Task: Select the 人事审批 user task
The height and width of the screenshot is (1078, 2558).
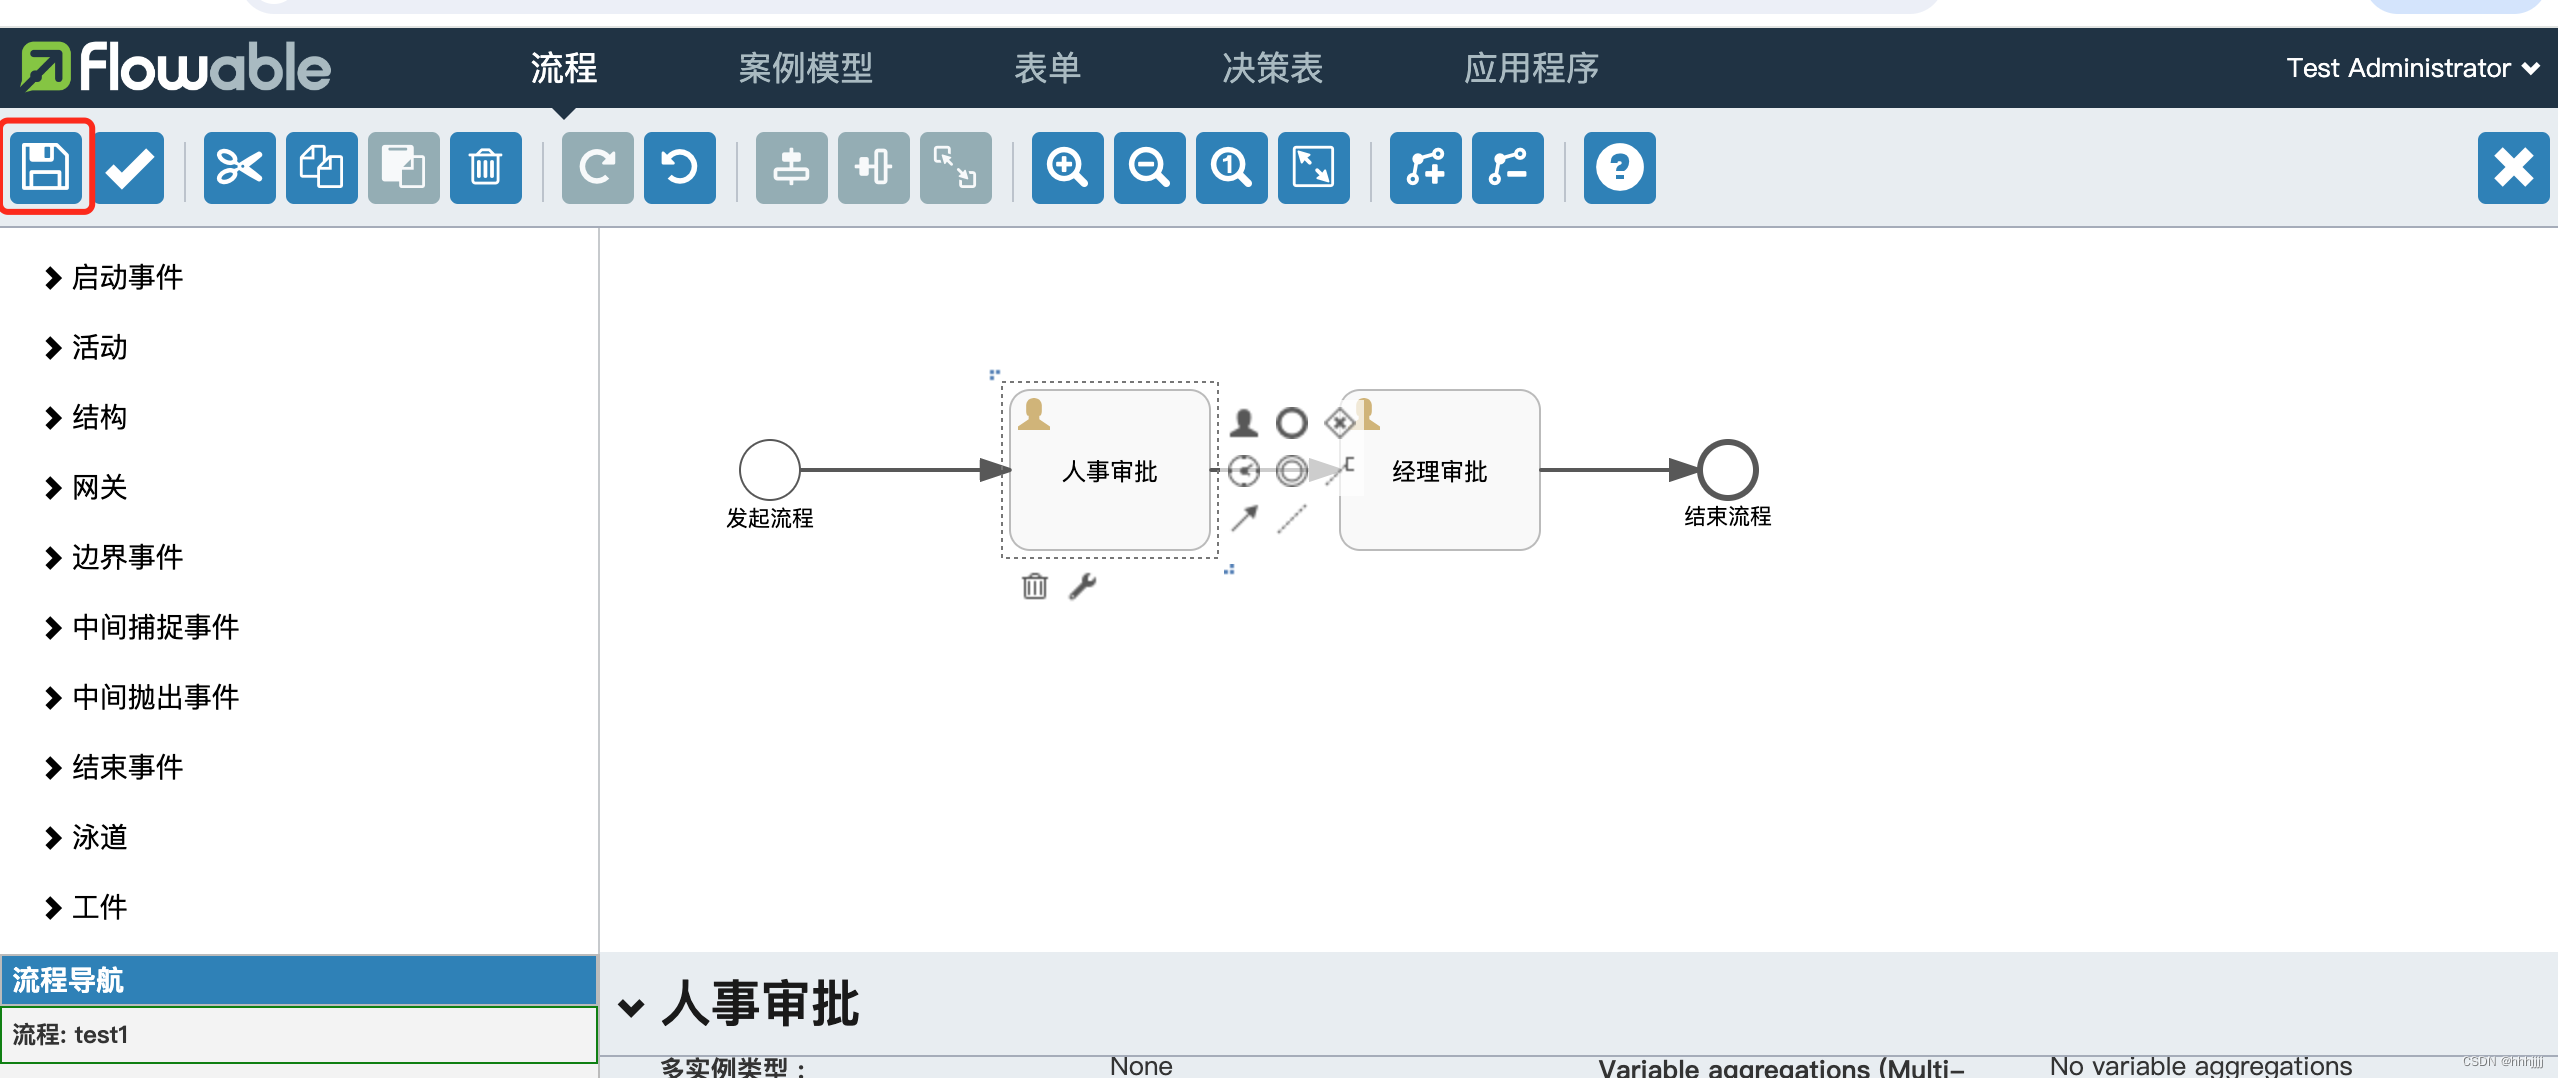Action: [x=1109, y=470]
